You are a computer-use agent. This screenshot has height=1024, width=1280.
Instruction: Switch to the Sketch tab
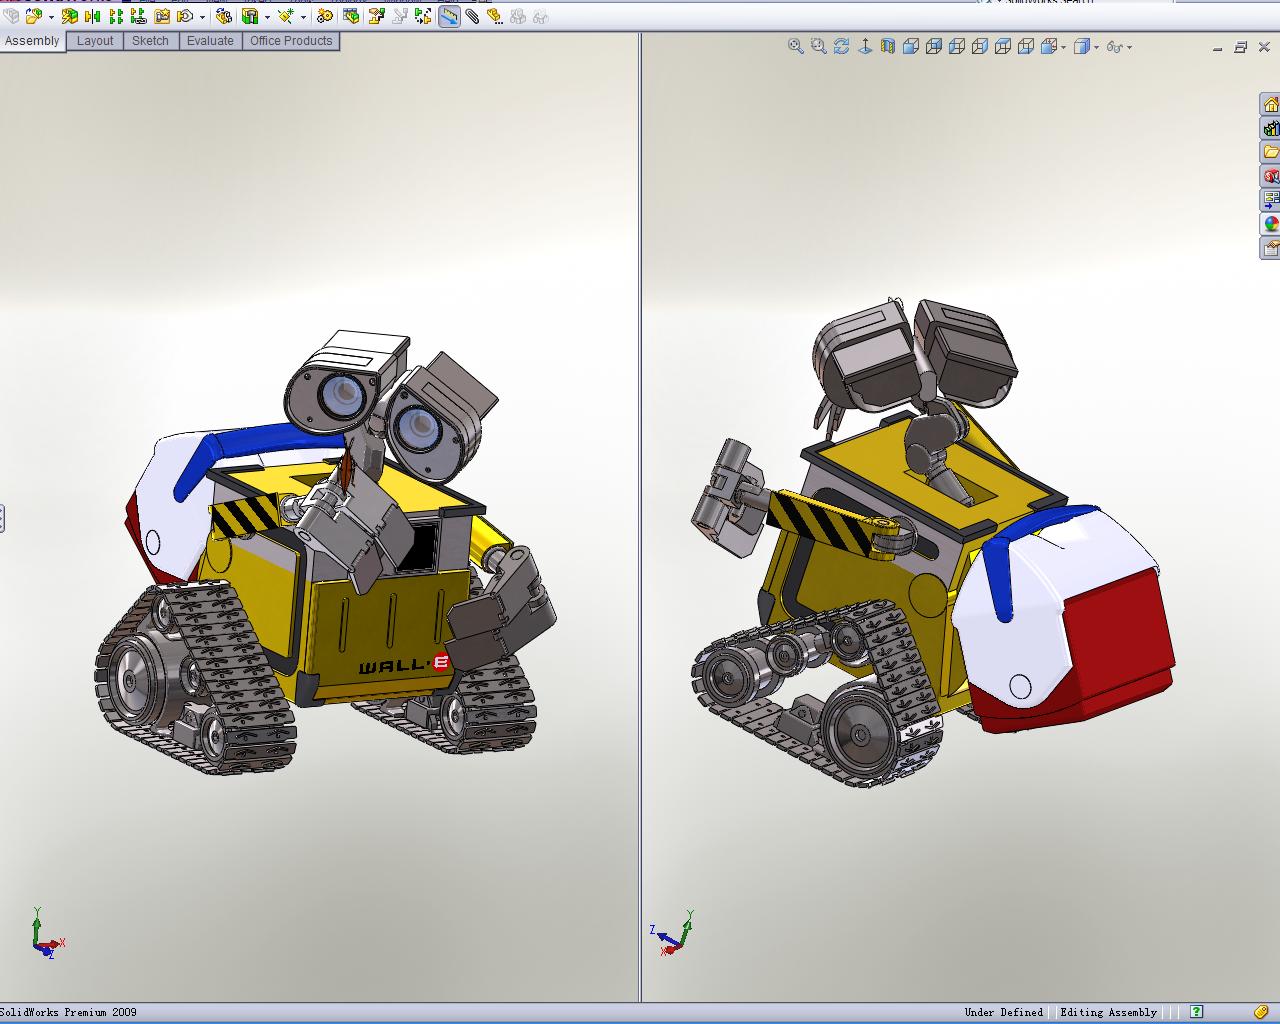[150, 41]
